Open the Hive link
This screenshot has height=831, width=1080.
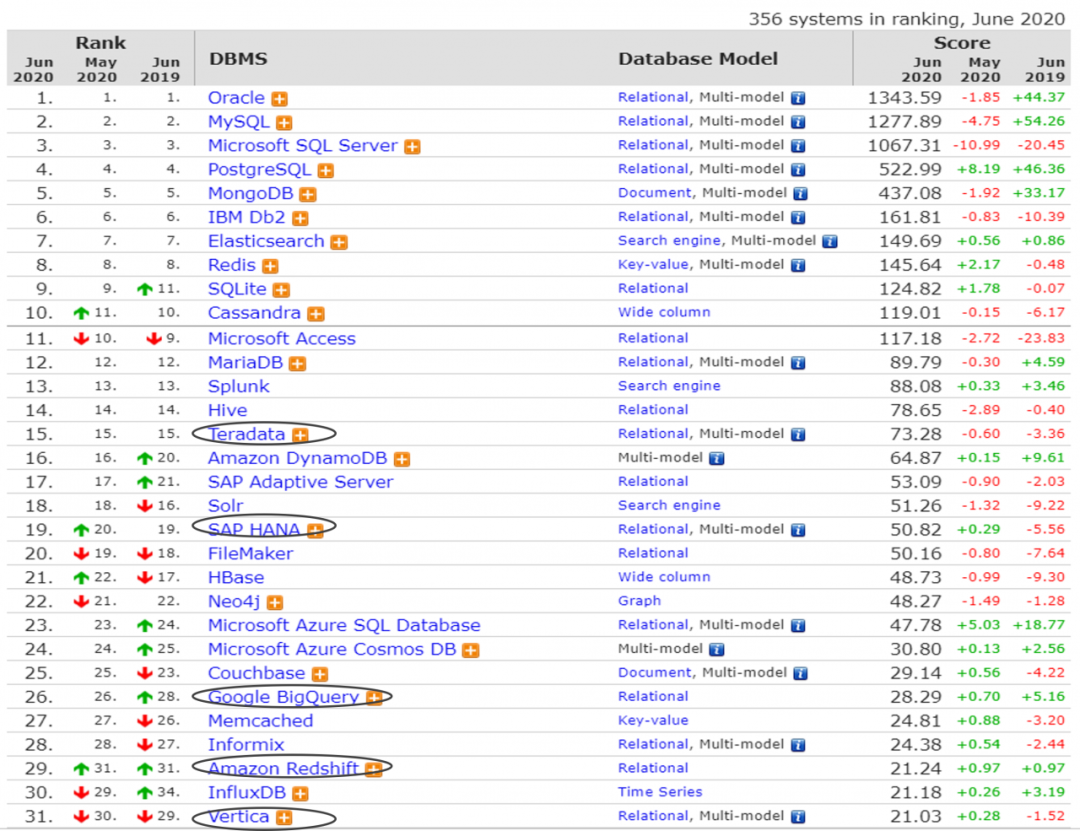tap(227, 411)
